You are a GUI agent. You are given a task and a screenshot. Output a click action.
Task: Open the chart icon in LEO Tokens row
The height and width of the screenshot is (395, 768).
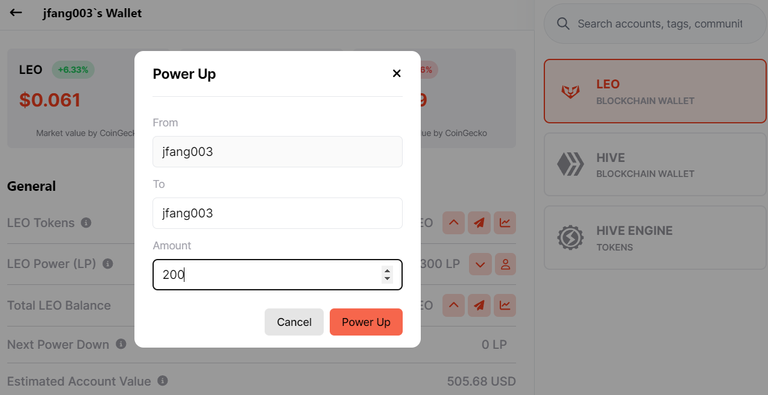point(505,223)
